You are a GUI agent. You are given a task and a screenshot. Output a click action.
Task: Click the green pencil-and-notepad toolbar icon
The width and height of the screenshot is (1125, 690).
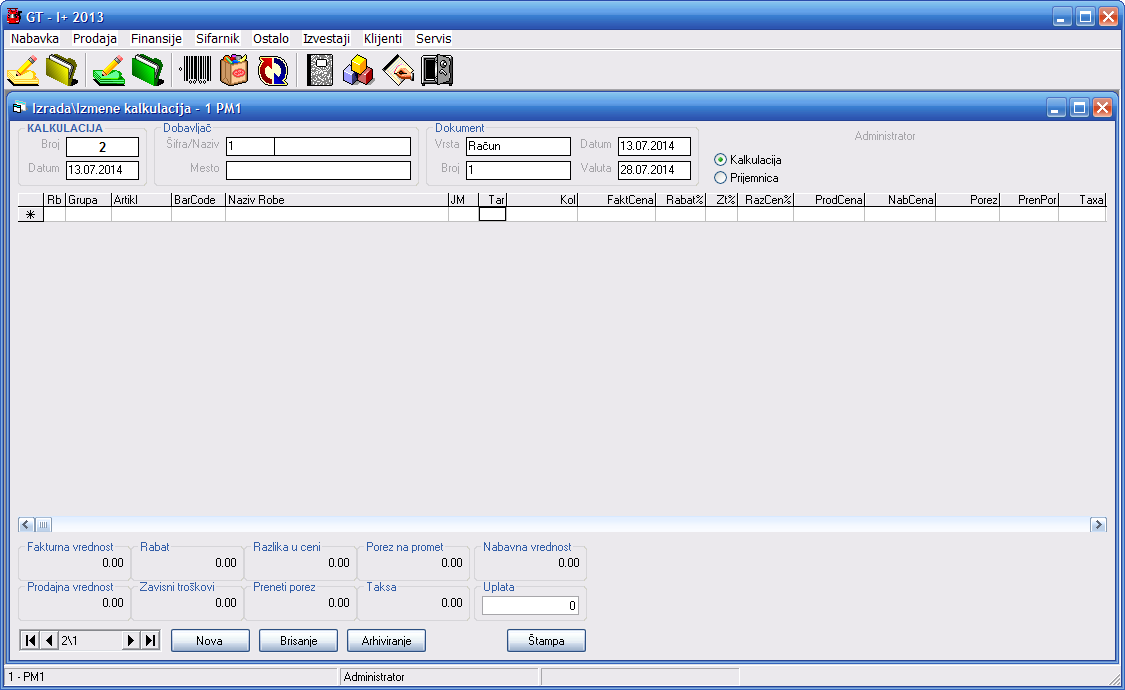click(x=108, y=70)
